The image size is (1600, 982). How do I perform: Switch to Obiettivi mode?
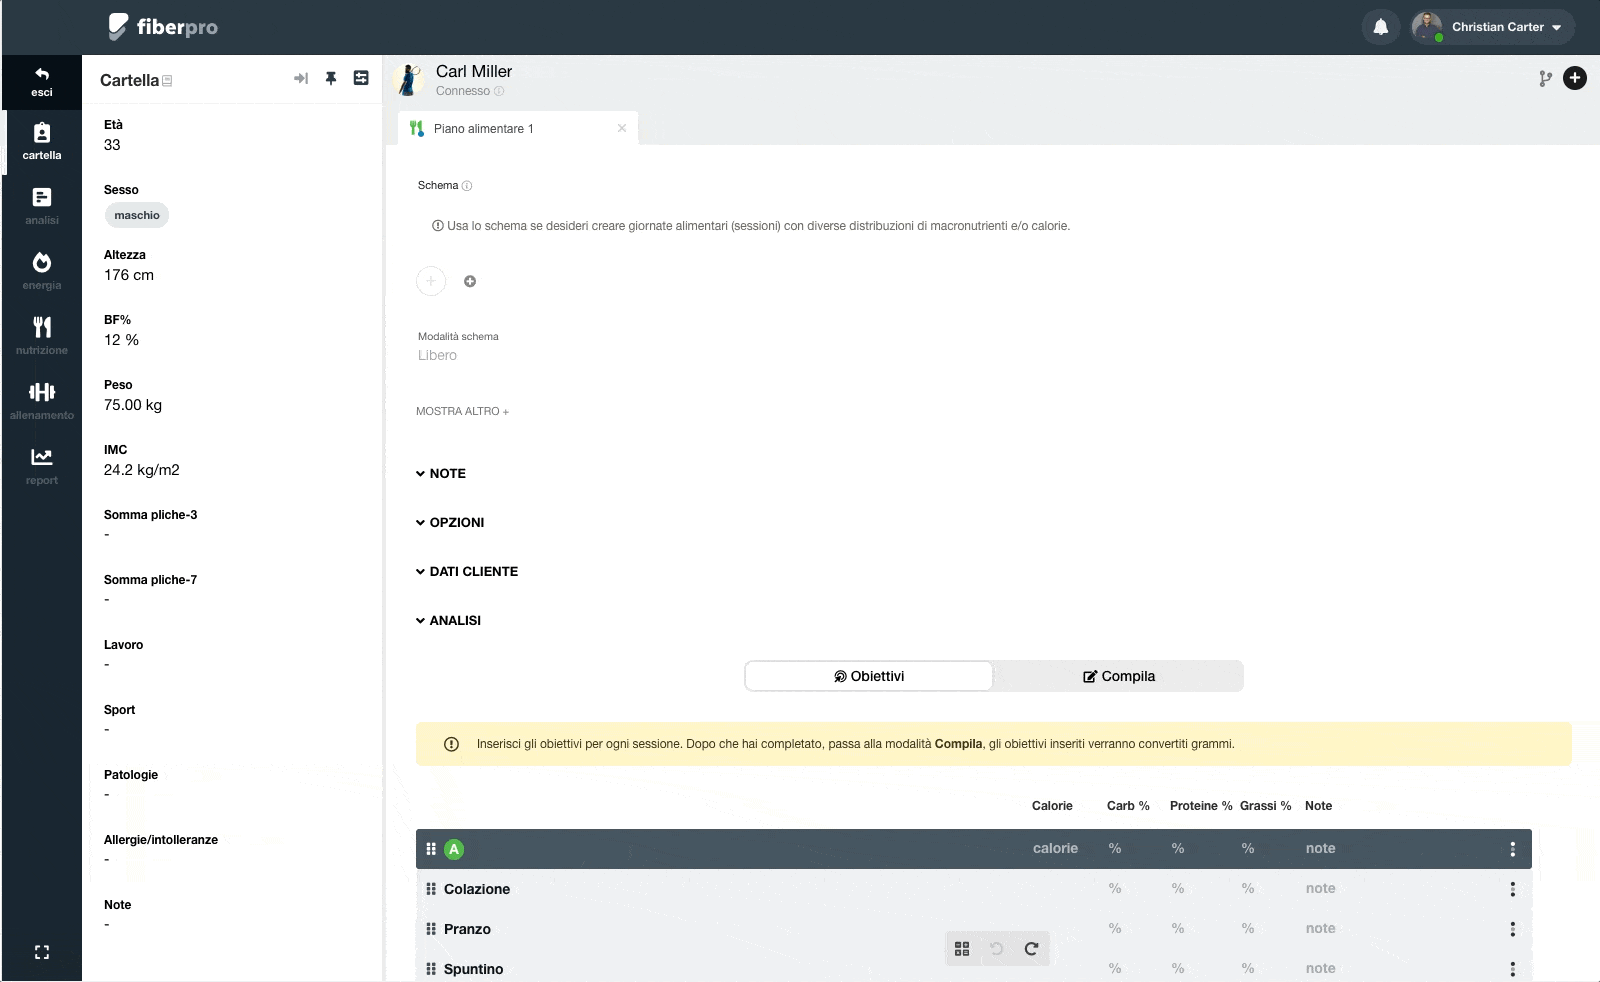tap(869, 676)
